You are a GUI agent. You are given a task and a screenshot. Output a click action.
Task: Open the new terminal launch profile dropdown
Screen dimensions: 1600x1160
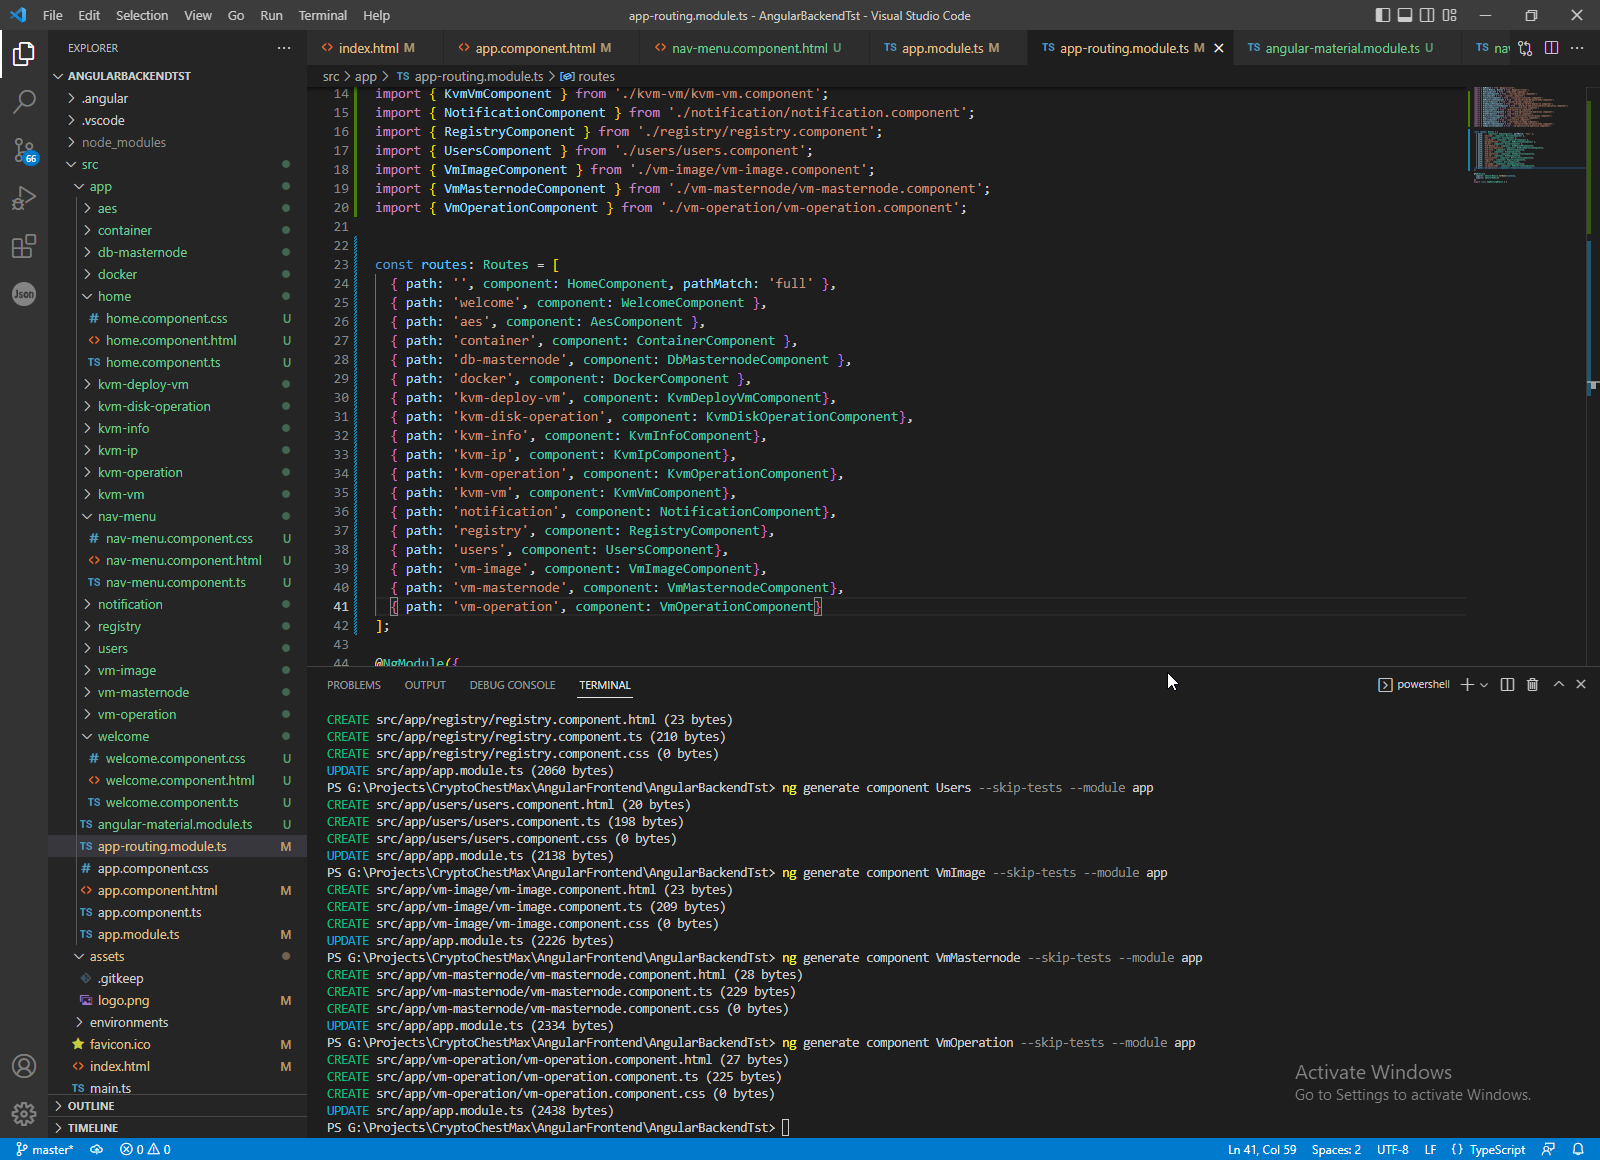pyautogui.click(x=1484, y=685)
